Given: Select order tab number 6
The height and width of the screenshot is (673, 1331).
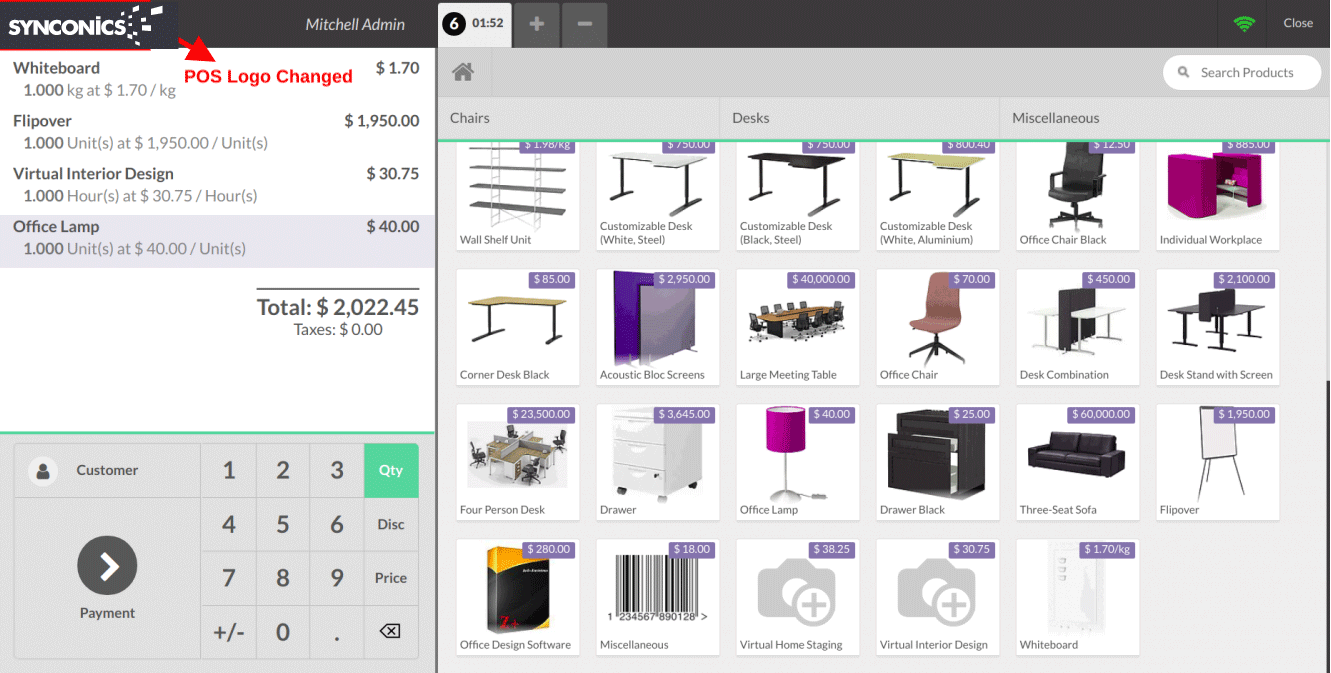Looking at the screenshot, I should click(x=475, y=23).
